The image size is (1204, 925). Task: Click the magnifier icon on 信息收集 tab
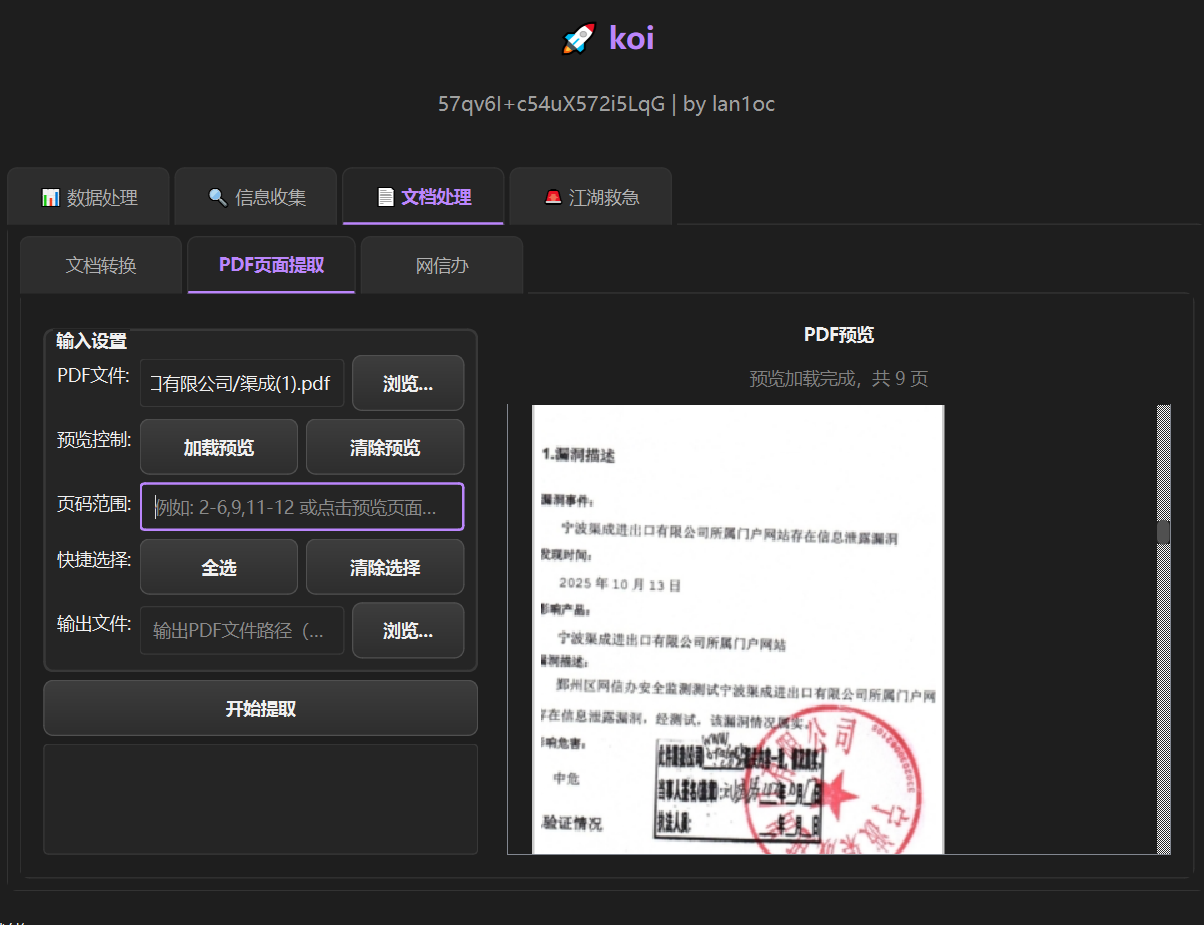217,197
